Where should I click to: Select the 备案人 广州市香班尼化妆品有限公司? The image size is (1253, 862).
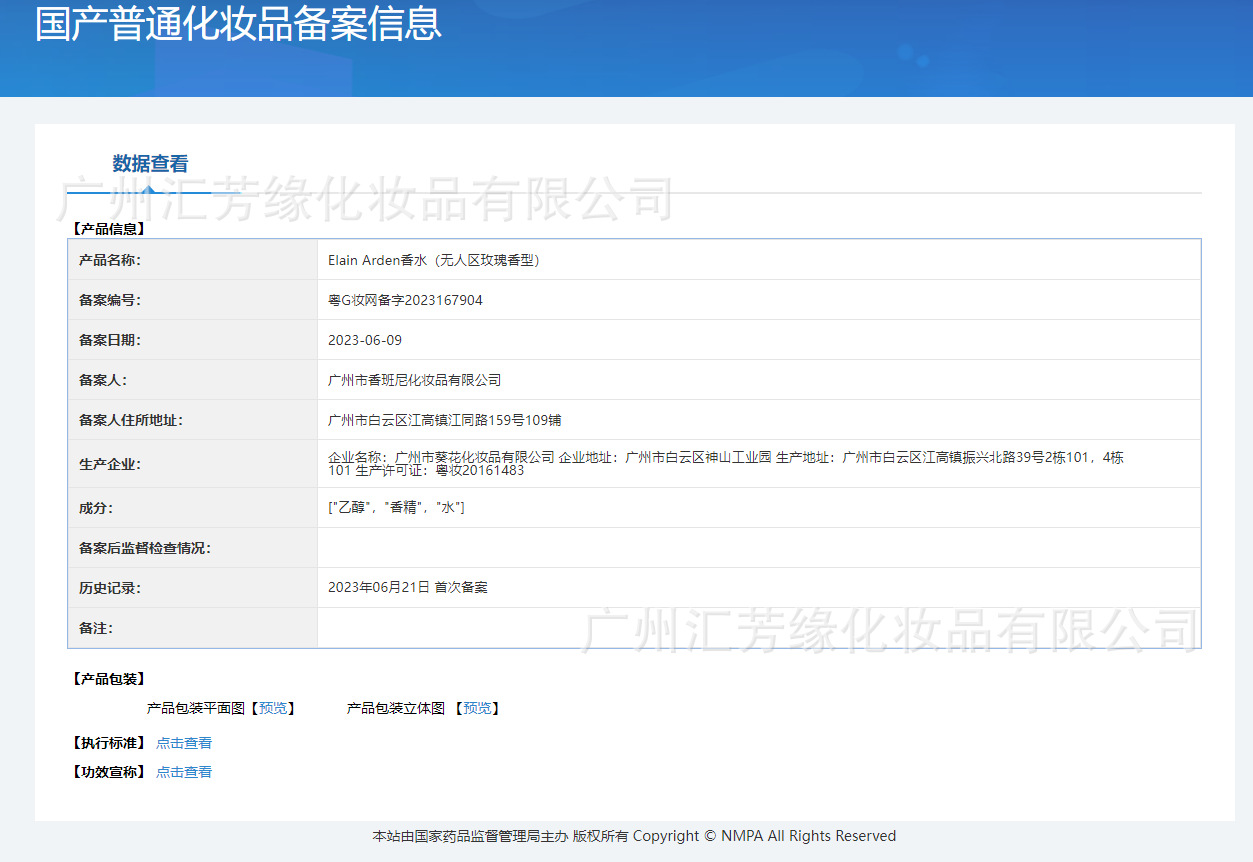pyautogui.click(x=414, y=379)
